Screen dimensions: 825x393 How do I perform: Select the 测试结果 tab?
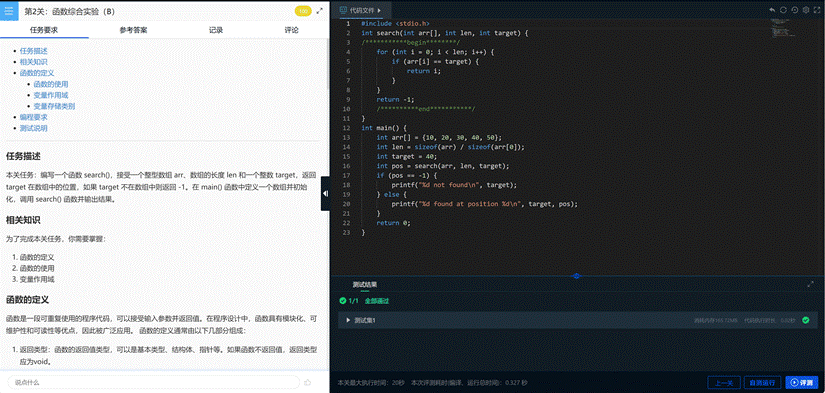click(x=364, y=285)
